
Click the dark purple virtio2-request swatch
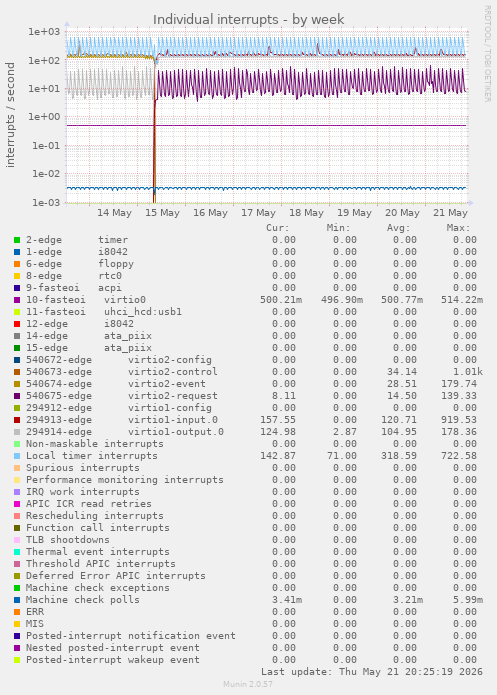point(17,396)
